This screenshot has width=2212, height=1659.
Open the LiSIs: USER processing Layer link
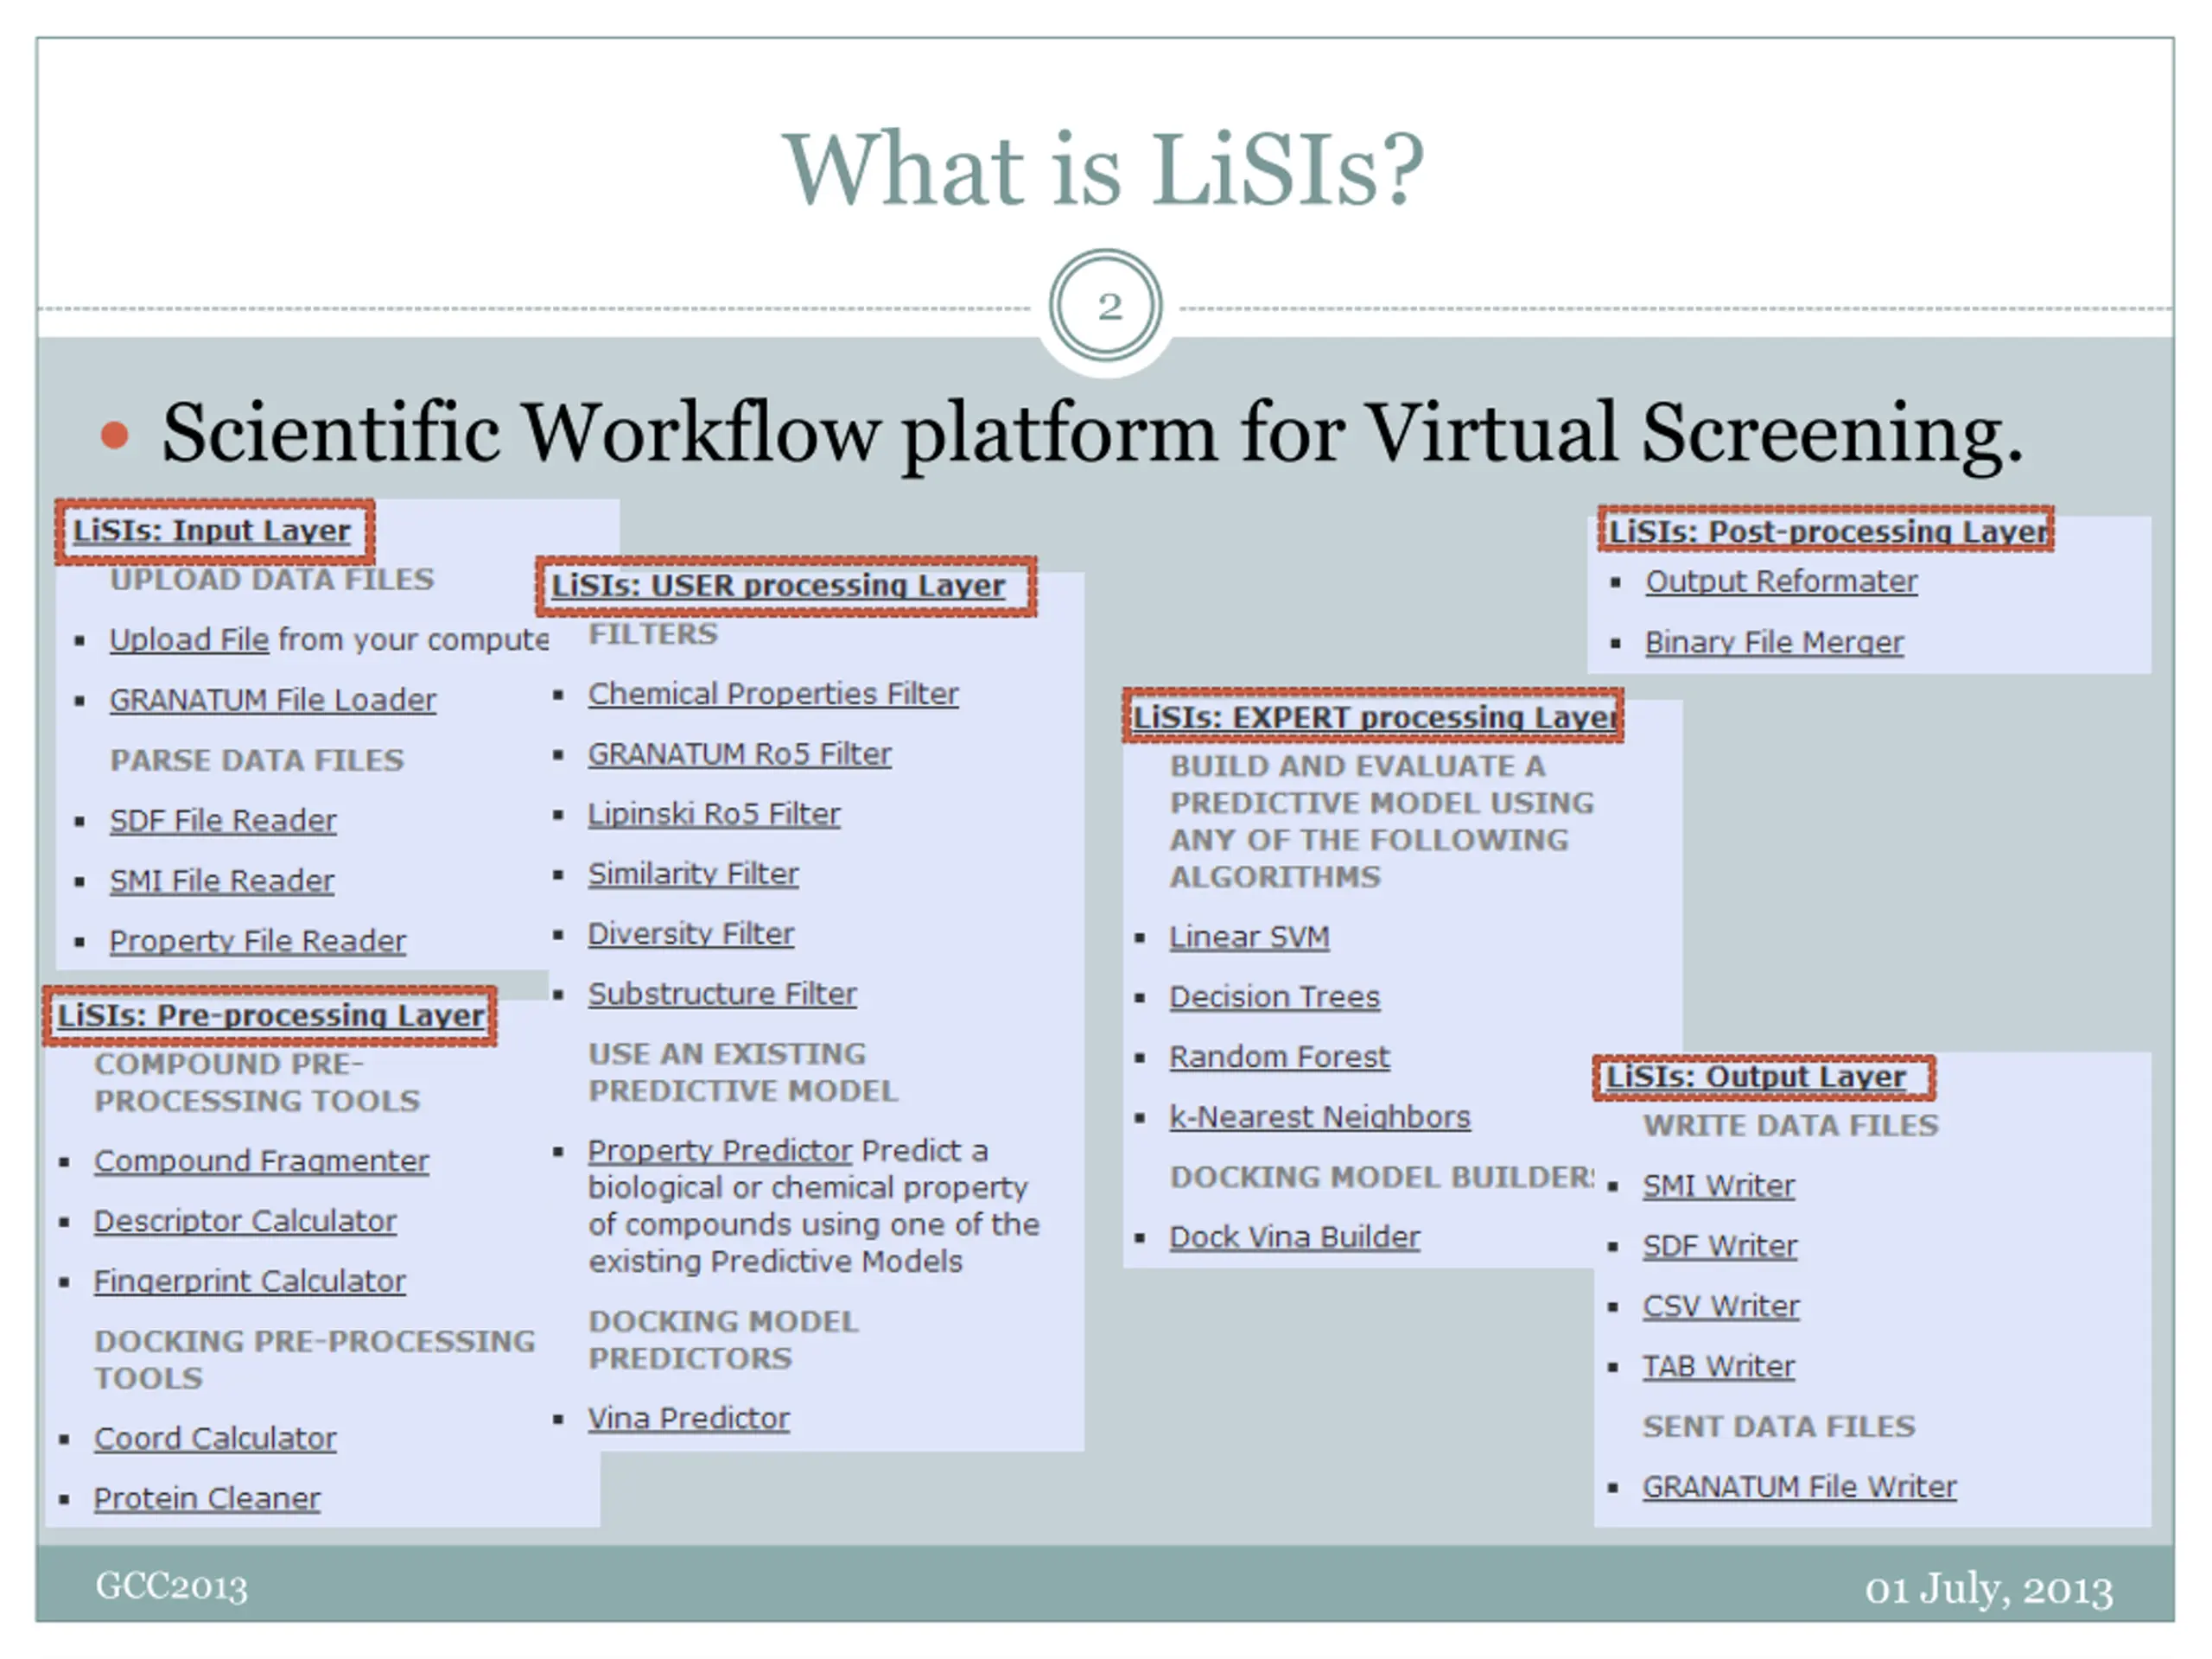tap(778, 586)
